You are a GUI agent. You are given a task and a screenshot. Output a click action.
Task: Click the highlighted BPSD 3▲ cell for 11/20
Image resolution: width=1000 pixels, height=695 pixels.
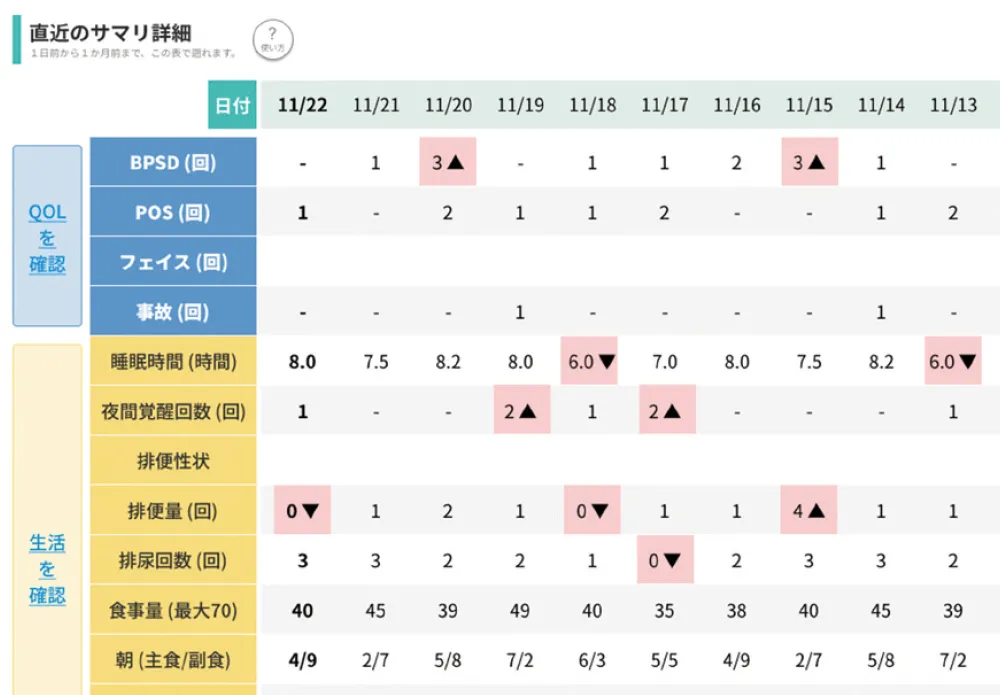coord(448,162)
